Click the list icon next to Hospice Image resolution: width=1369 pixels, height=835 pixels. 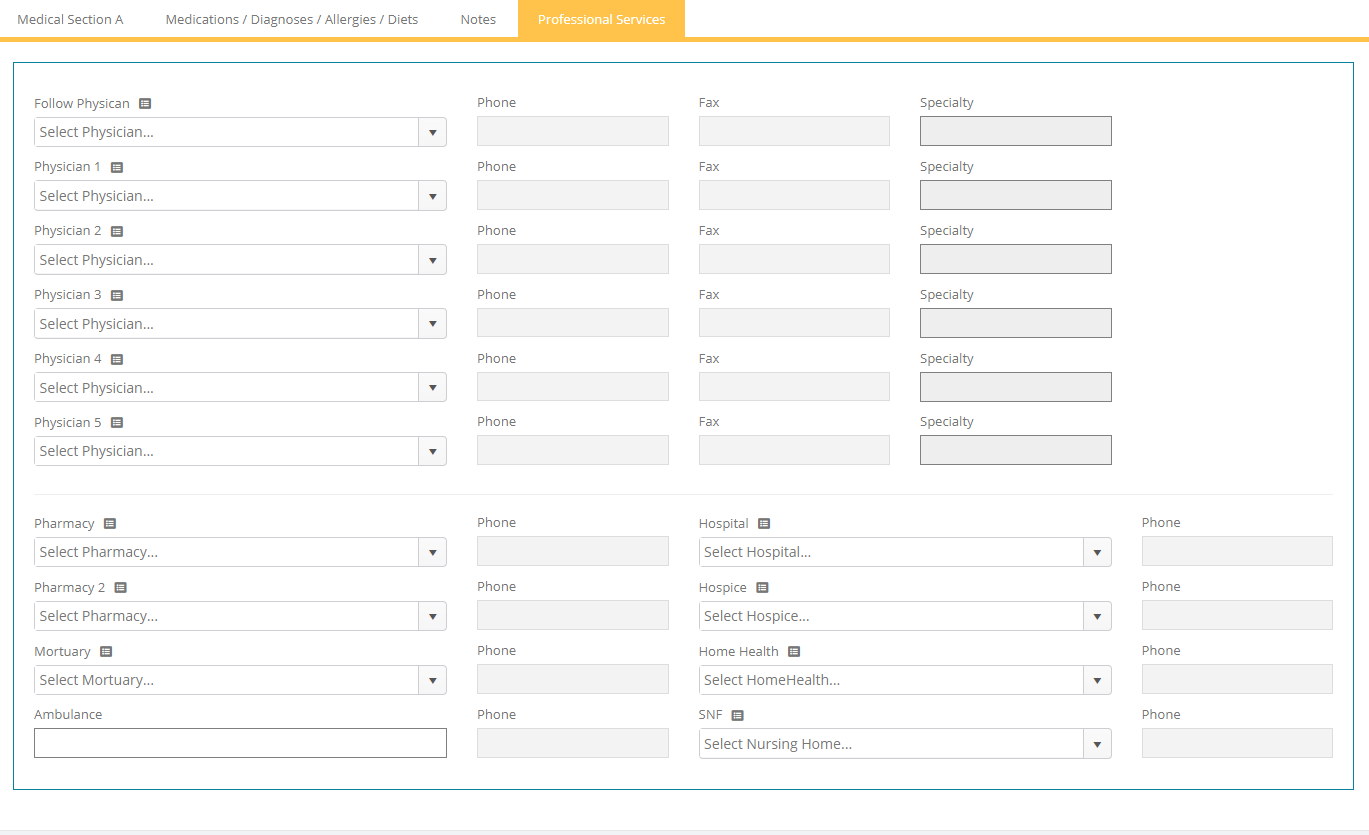(762, 588)
